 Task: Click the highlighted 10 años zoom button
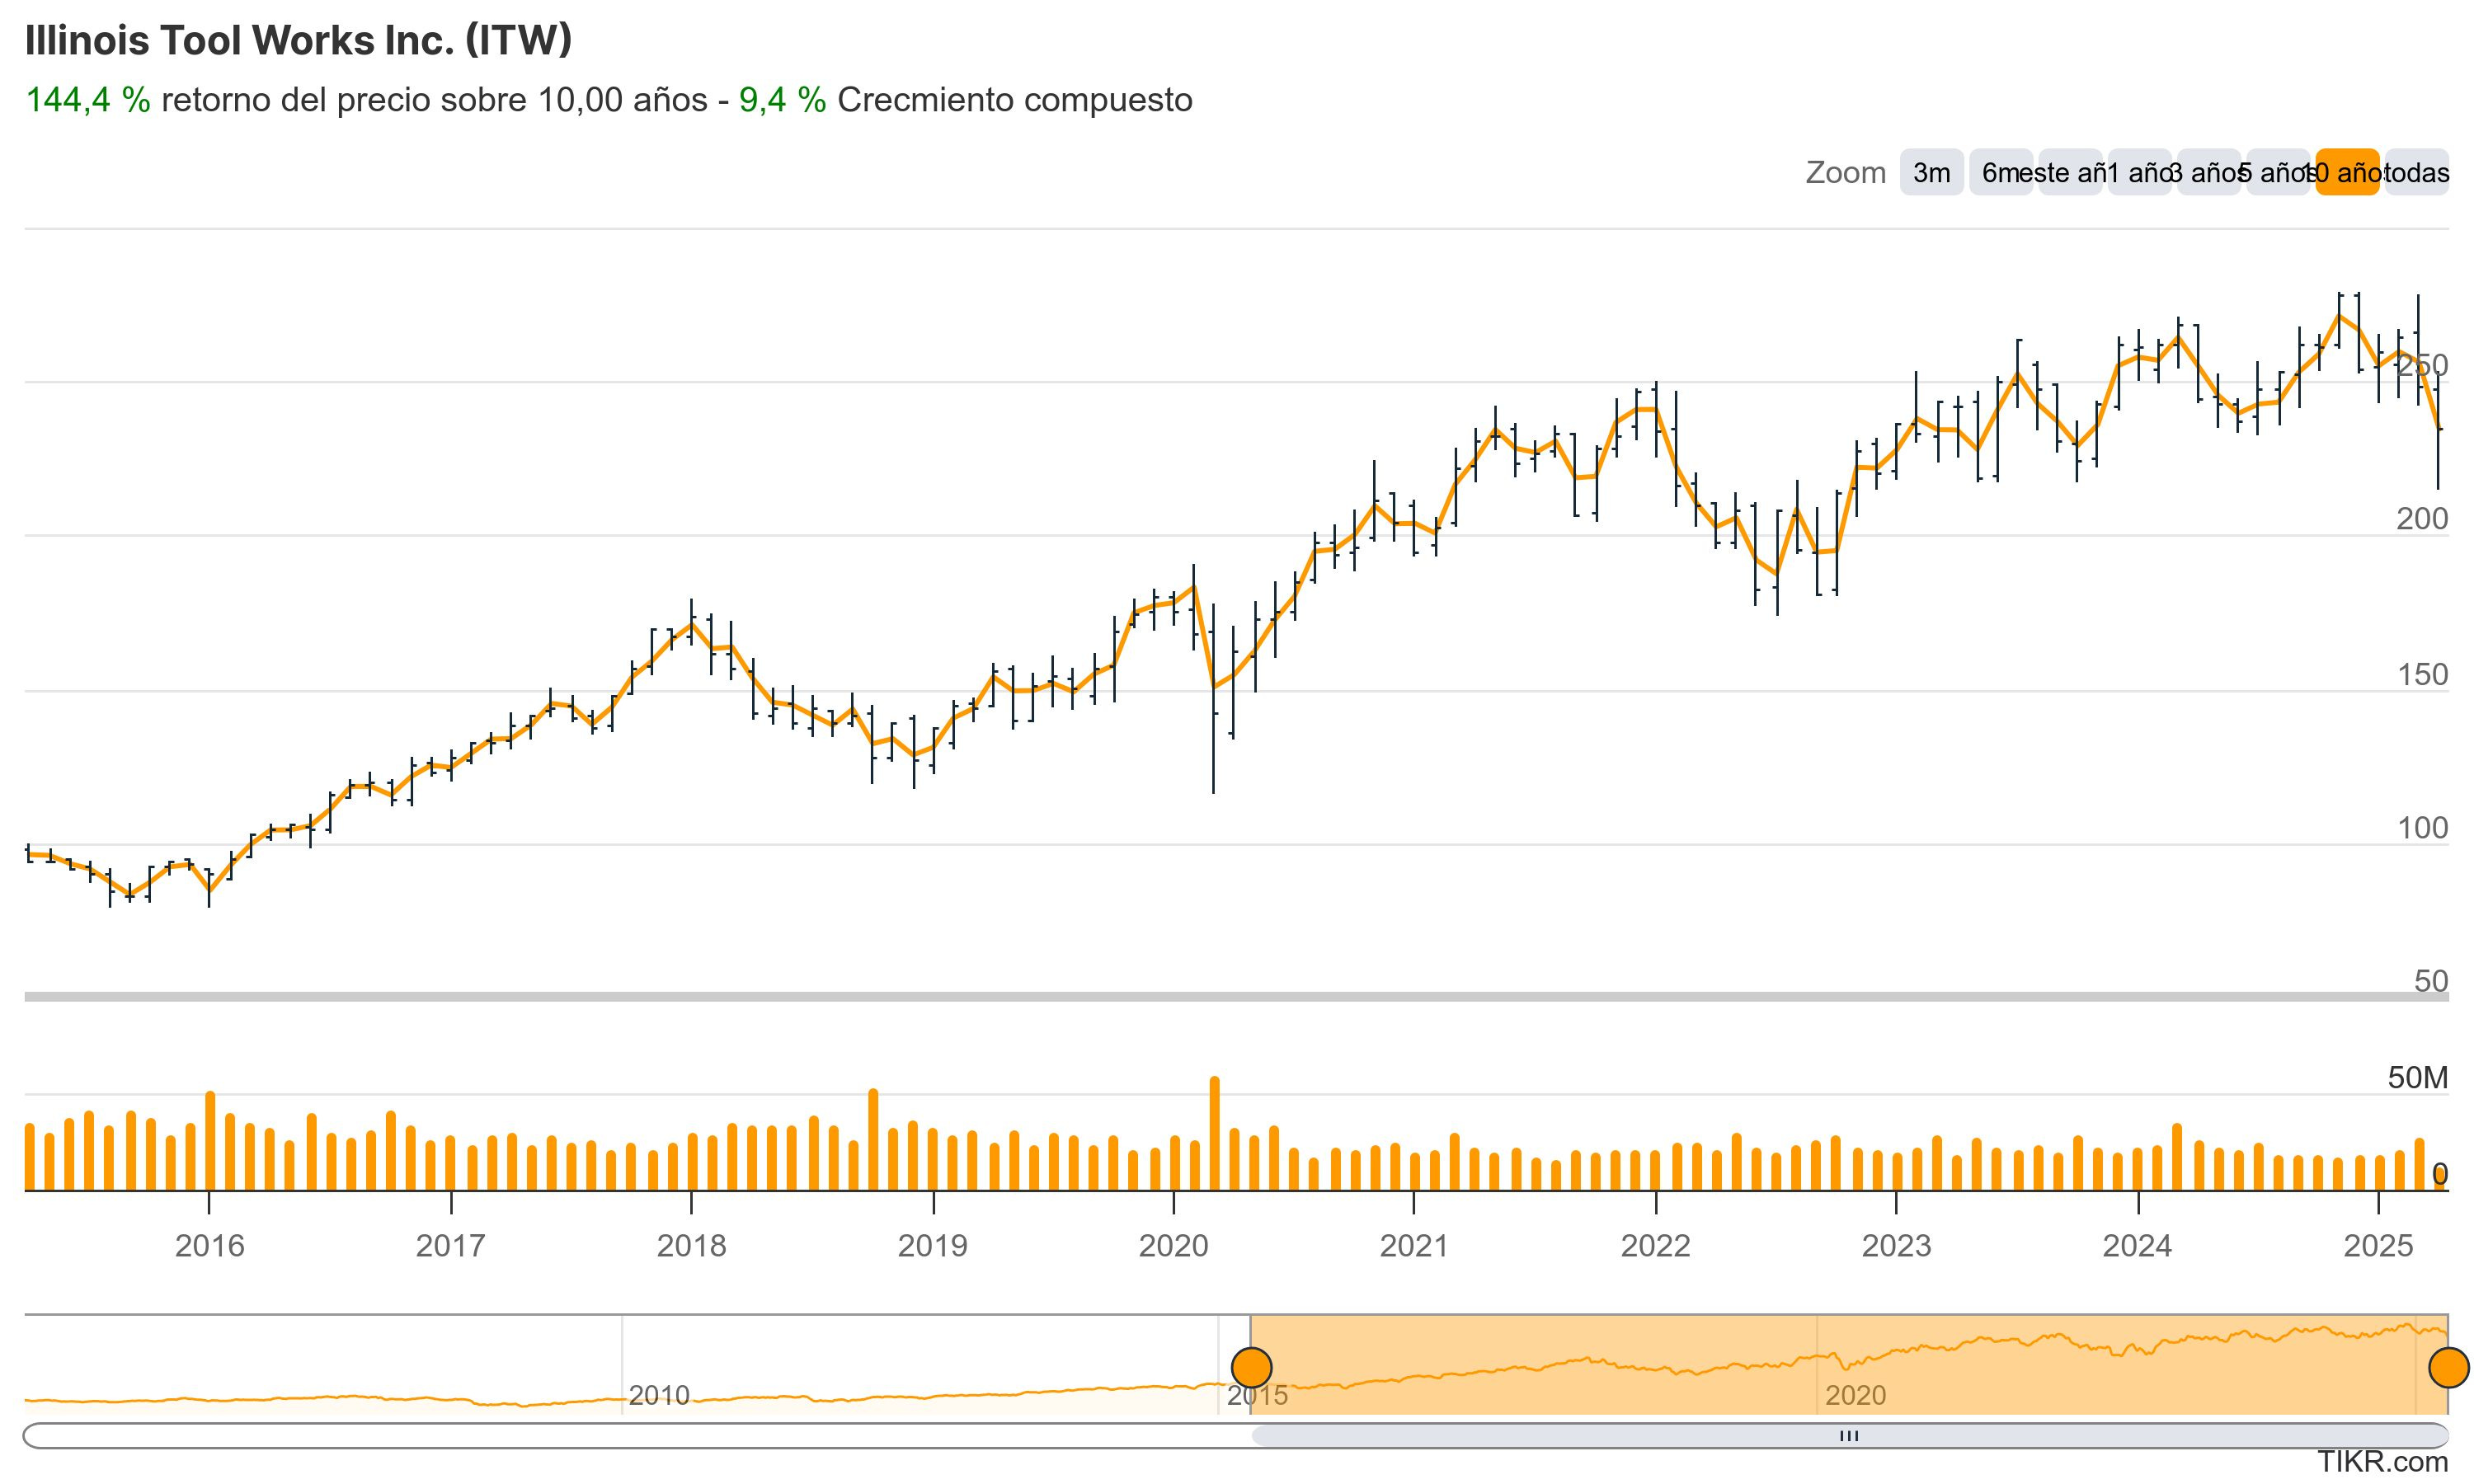point(2347,172)
